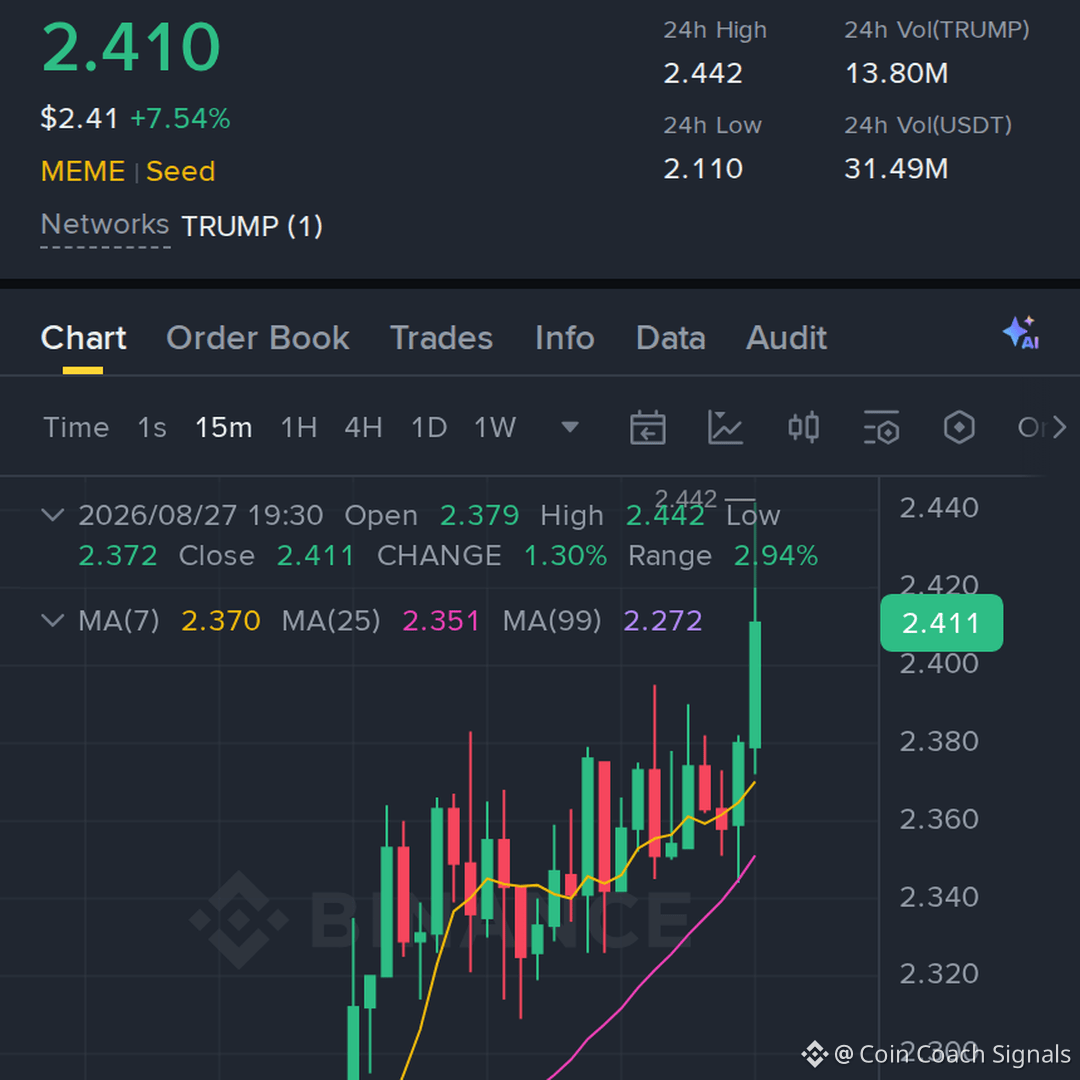
Task: Click the Range value 2.94%
Action: [776, 555]
